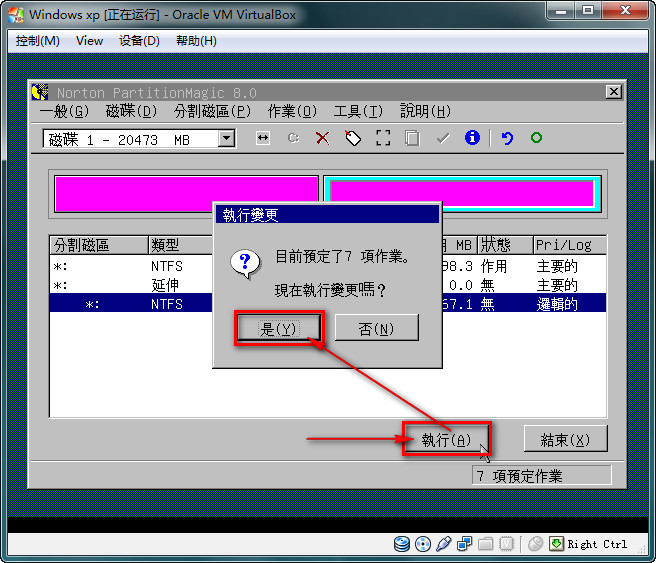Click the VirtualBox hard disk status icon
Screen dimensions: 656x563
[402, 544]
